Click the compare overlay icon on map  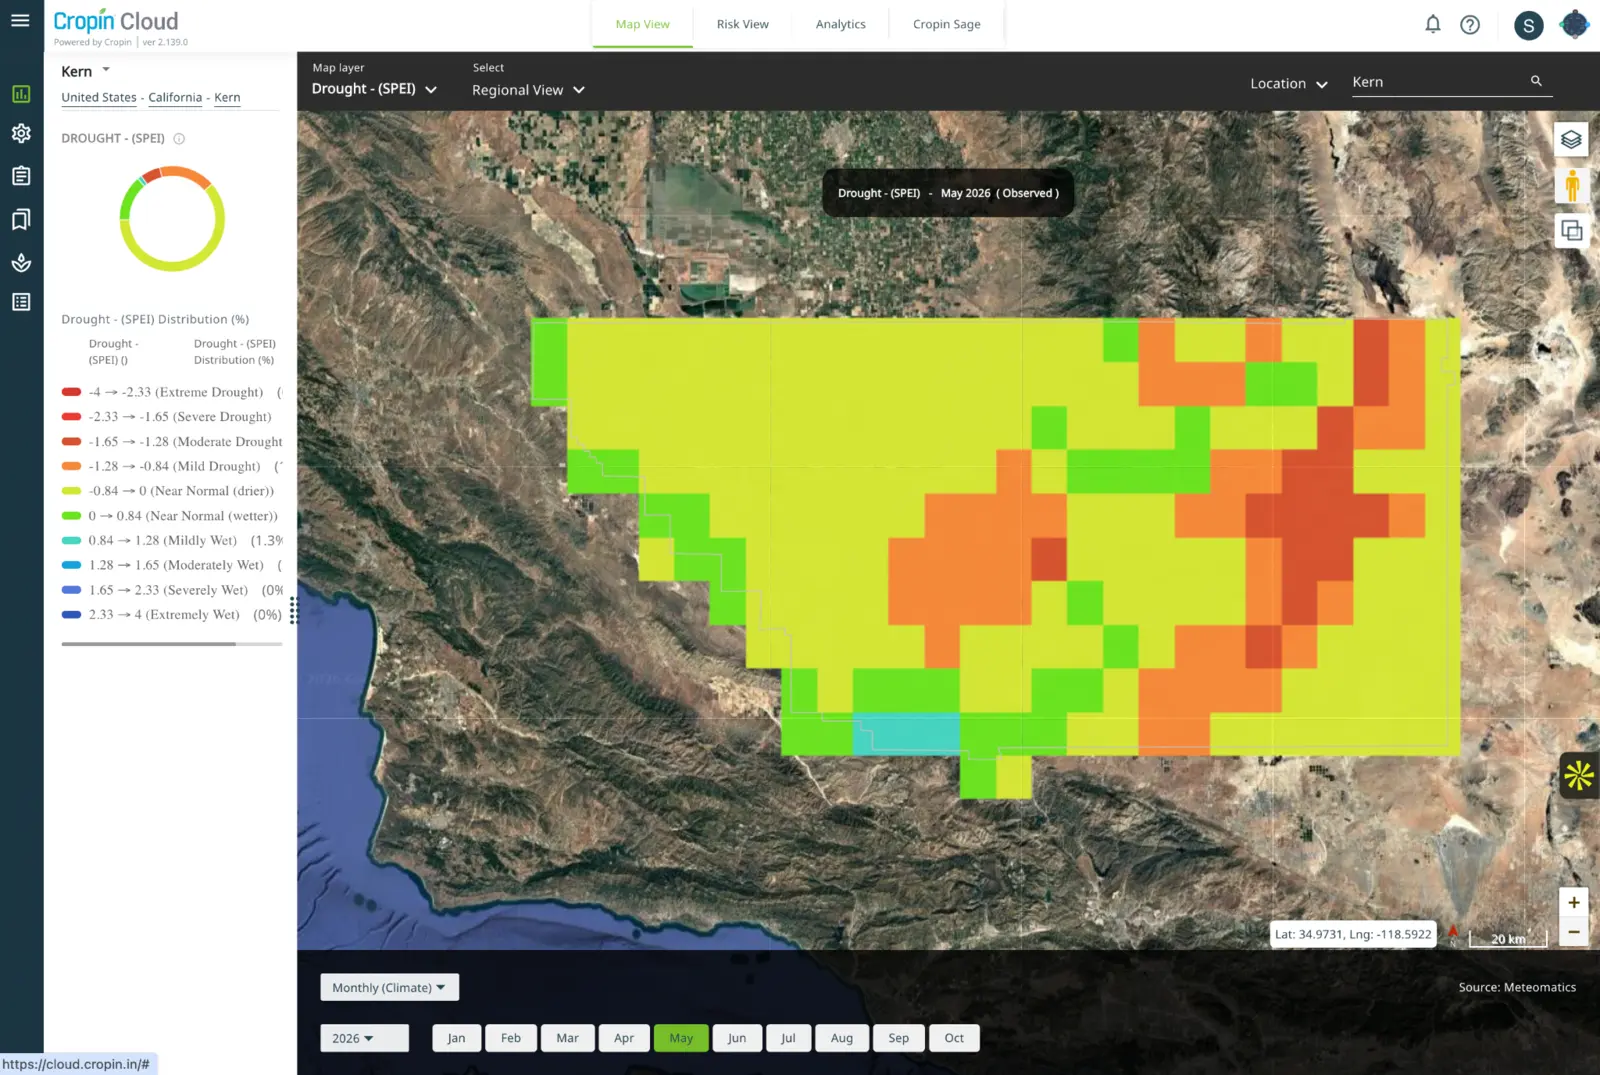[1571, 231]
